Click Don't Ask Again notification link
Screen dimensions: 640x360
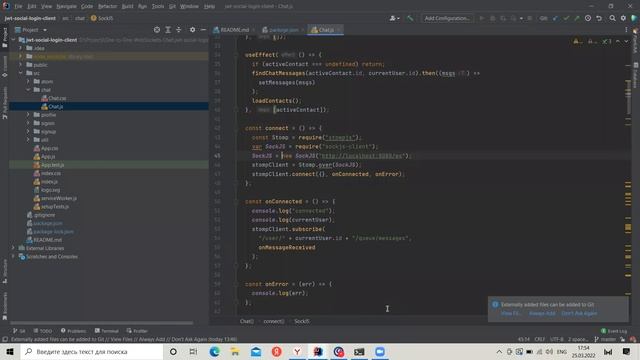(x=579, y=313)
